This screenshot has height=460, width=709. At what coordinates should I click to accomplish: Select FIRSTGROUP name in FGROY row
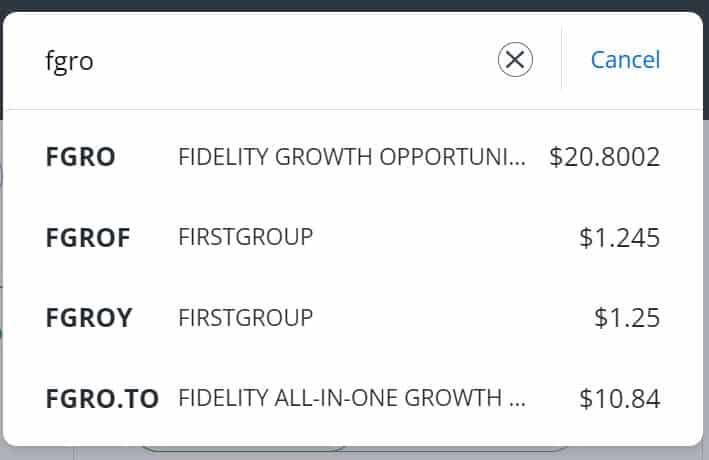pos(246,318)
